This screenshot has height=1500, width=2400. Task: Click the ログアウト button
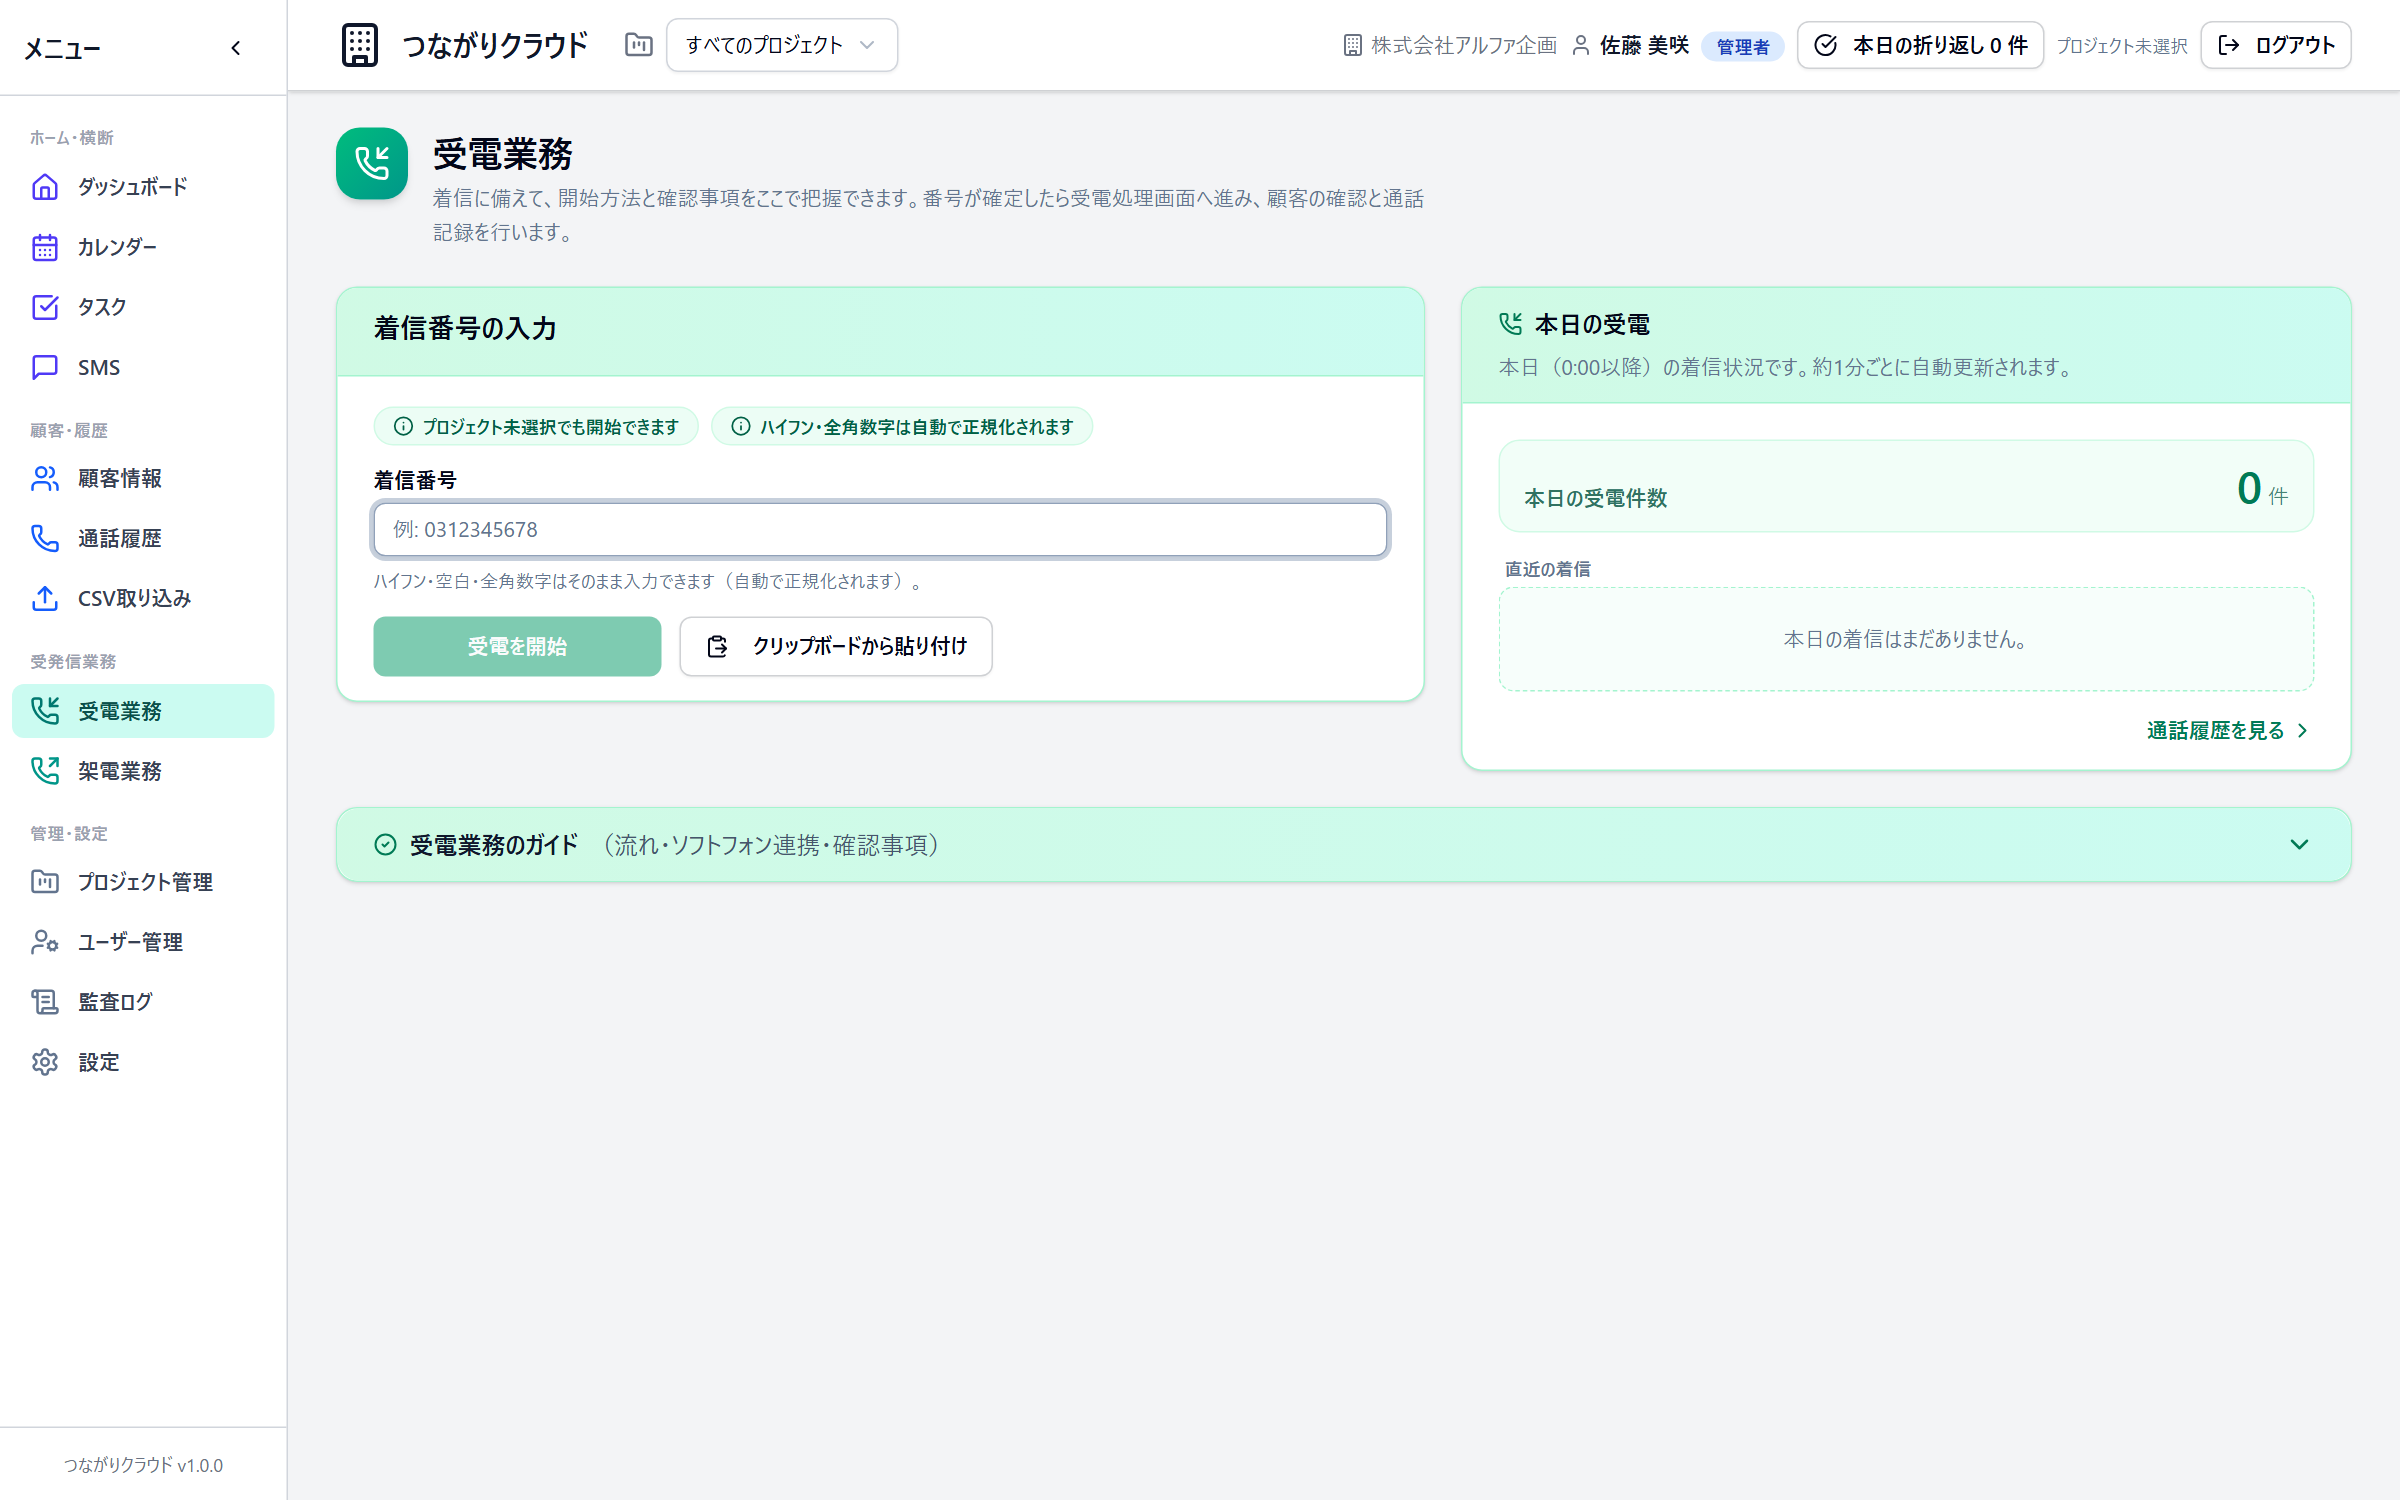2276,45
